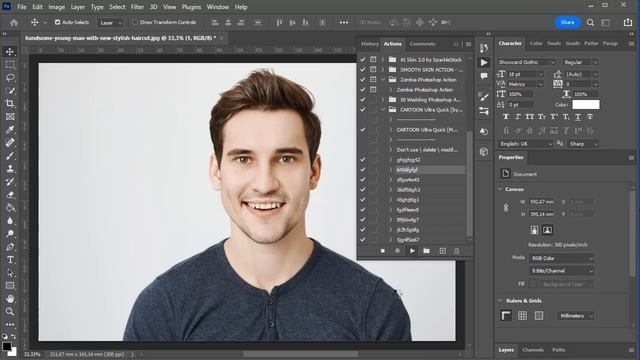Switch to the History tab
The image size is (640, 360).
coord(370,44)
